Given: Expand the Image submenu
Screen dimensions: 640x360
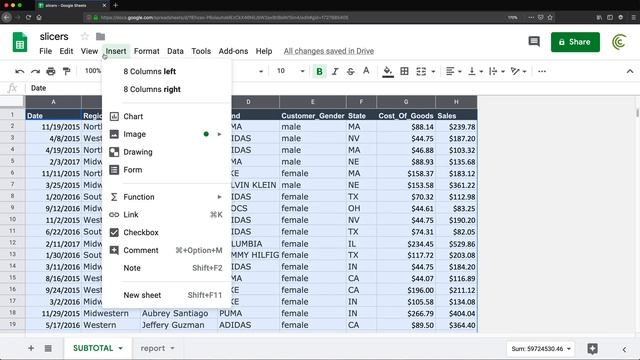Looking at the screenshot, I should [x=167, y=134].
